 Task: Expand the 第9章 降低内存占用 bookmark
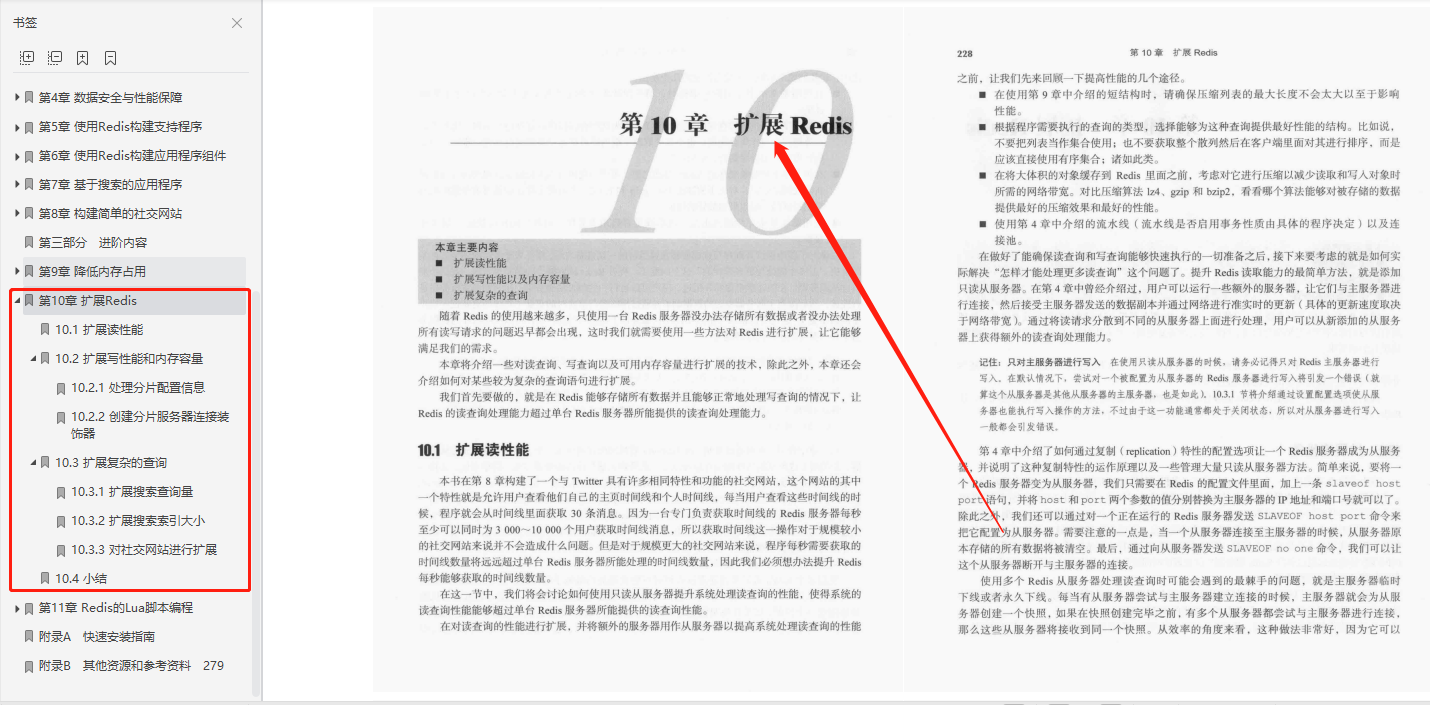pyautogui.click(x=16, y=272)
